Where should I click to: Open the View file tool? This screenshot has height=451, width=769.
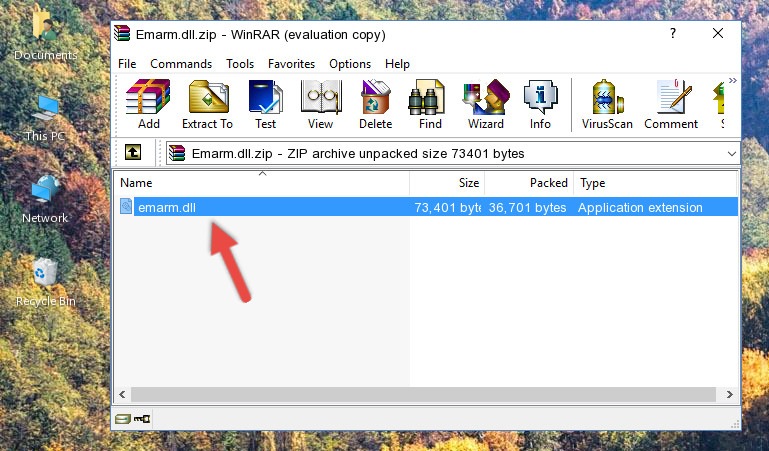coord(321,104)
